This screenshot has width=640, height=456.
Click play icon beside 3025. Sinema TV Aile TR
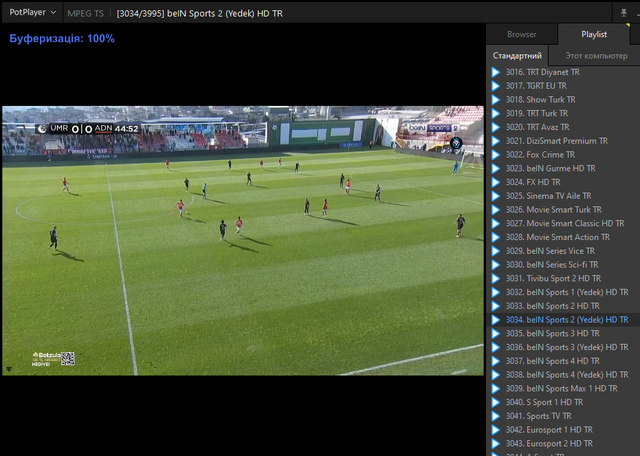tap(496, 196)
